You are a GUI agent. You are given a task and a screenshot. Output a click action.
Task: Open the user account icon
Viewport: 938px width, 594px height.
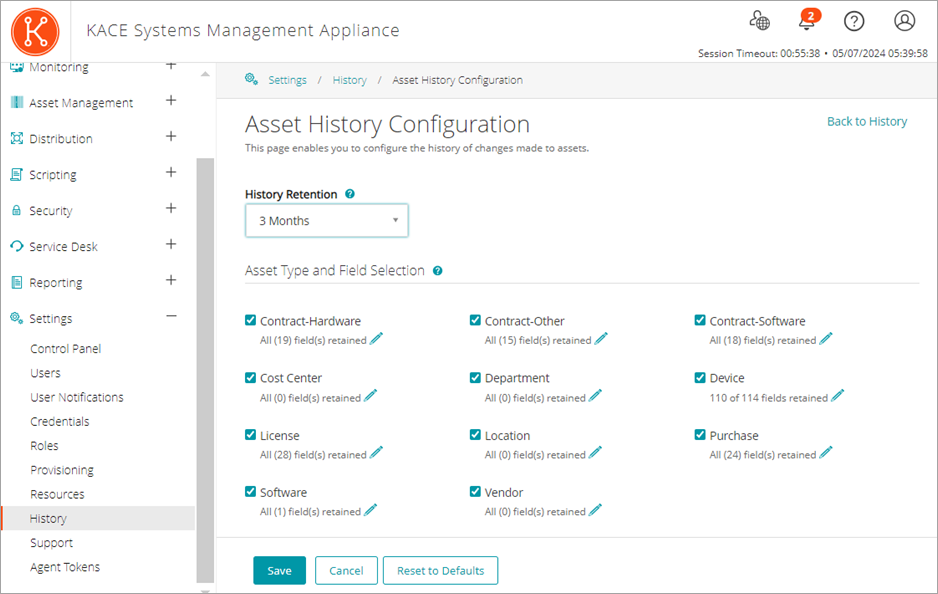pyautogui.click(x=903, y=20)
